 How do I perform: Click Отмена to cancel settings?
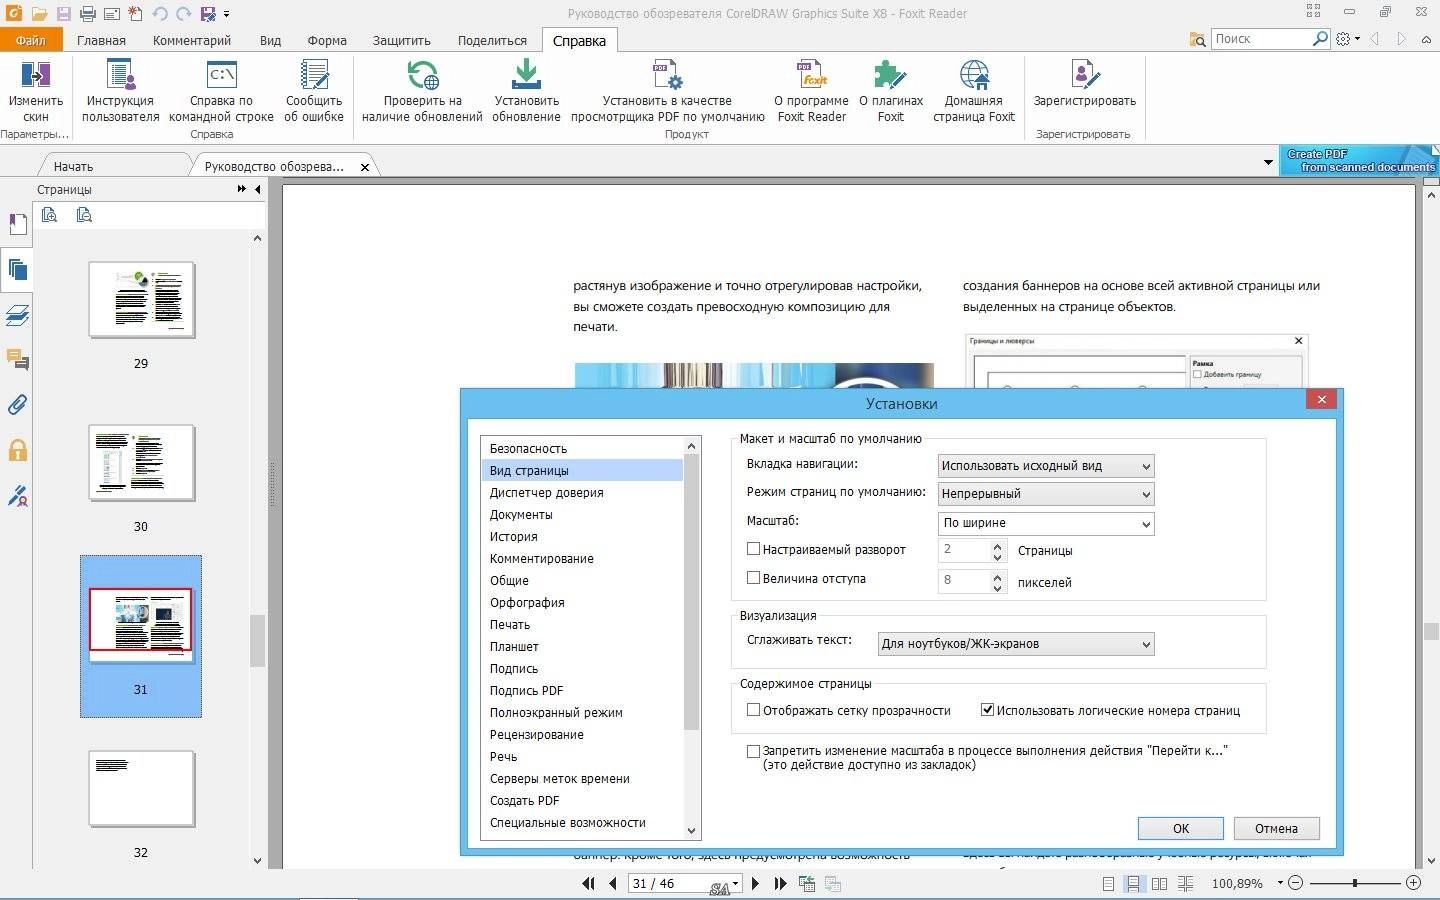[x=1276, y=828]
